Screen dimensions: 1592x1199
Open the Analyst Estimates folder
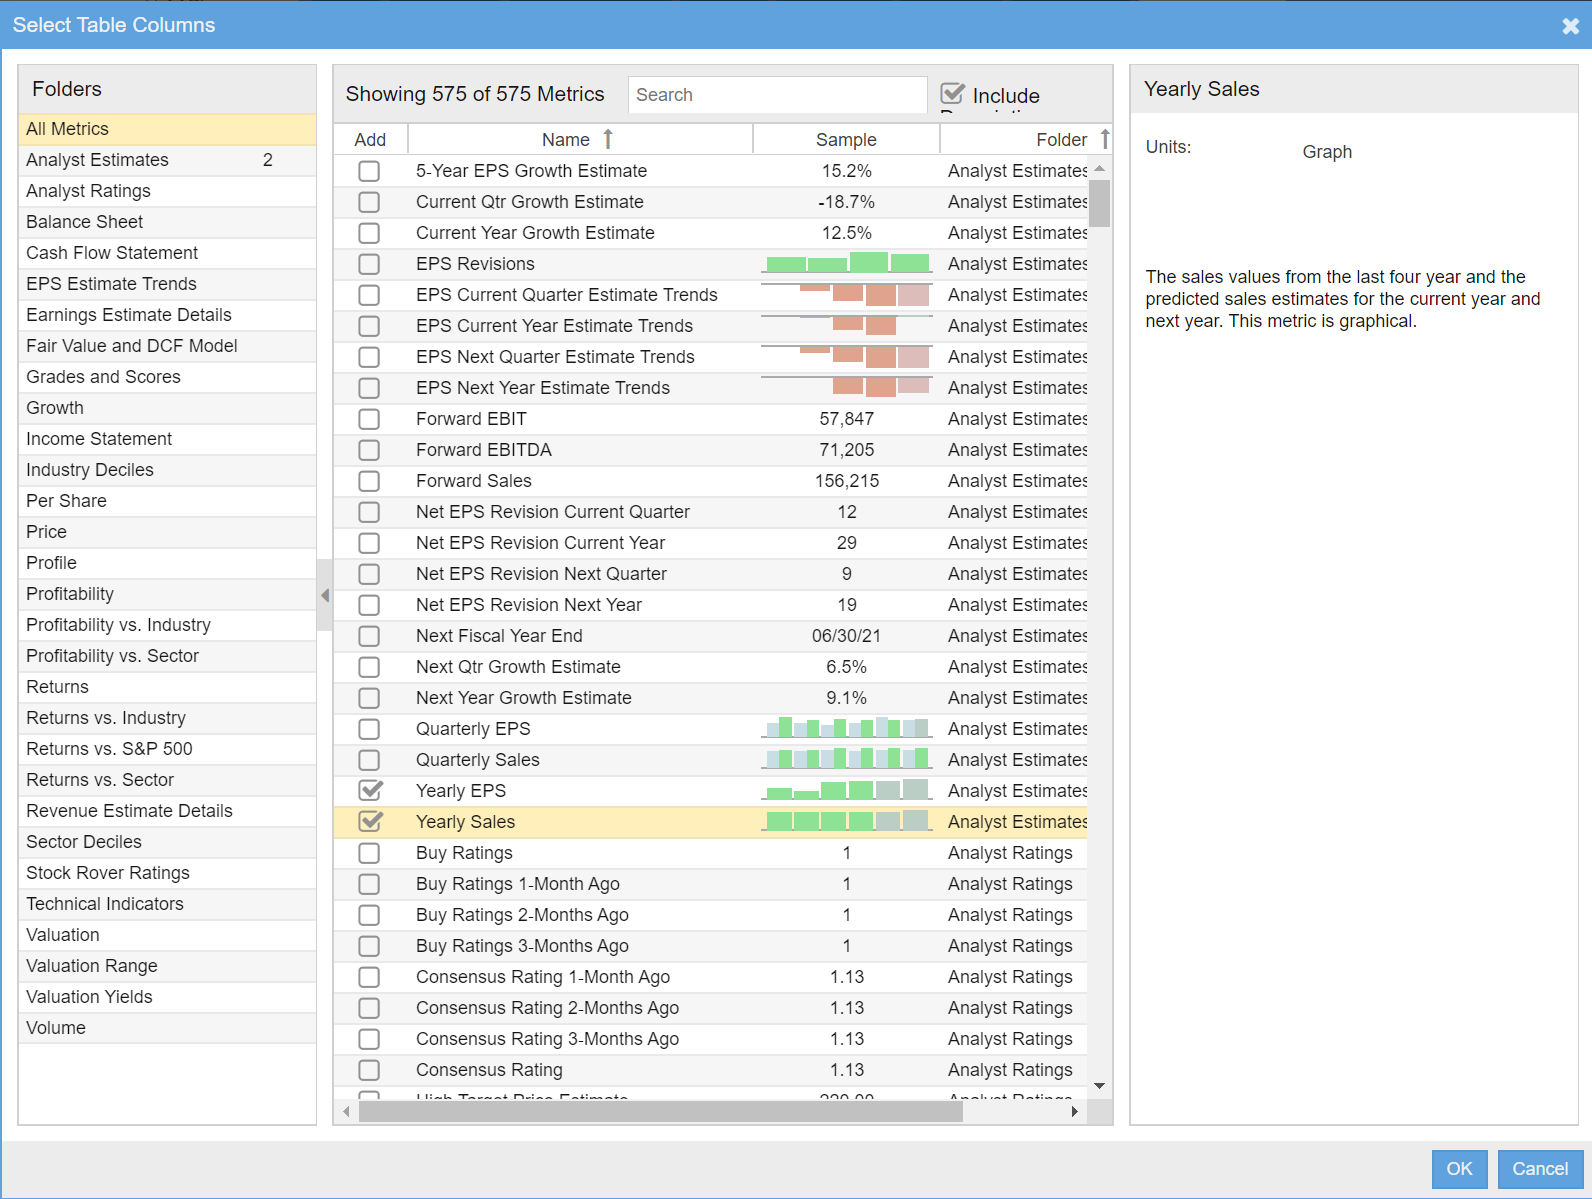click(167, 160)
